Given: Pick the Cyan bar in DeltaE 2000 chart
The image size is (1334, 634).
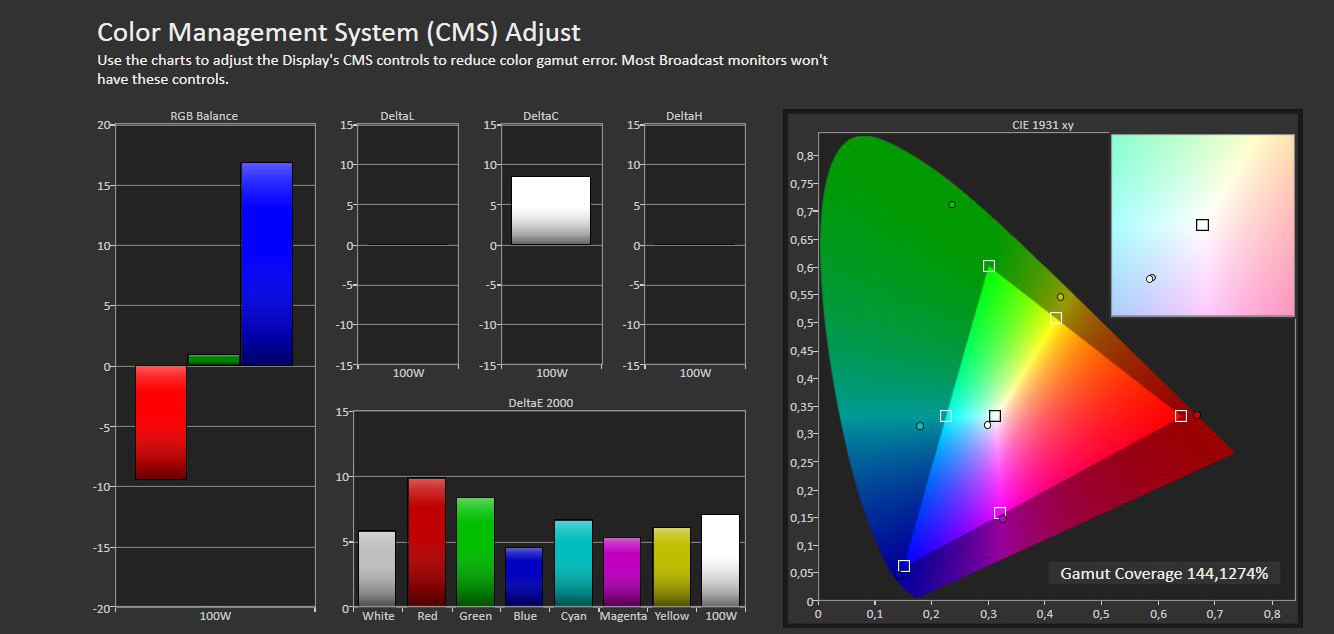Looking at the screenshot, I should click(x=573, y=563).
